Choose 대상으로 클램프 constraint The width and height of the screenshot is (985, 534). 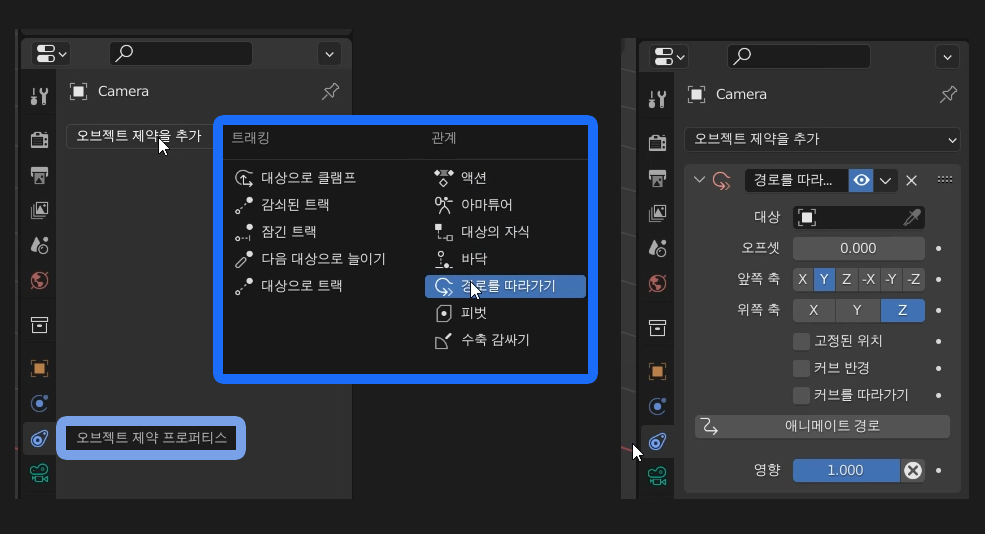click(x=308, y=178)
